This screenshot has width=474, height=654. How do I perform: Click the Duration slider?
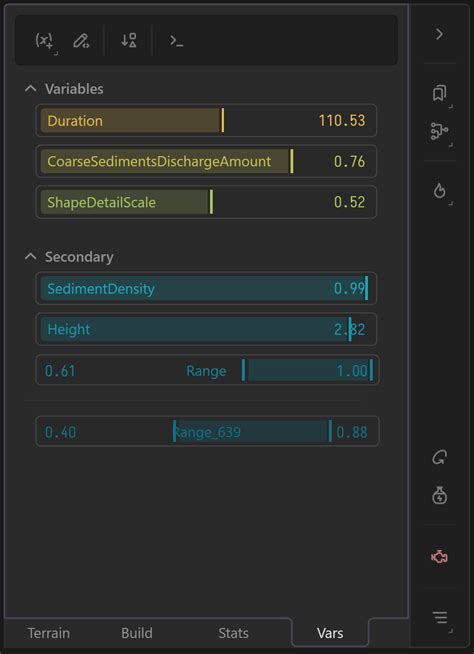[206, 121]
